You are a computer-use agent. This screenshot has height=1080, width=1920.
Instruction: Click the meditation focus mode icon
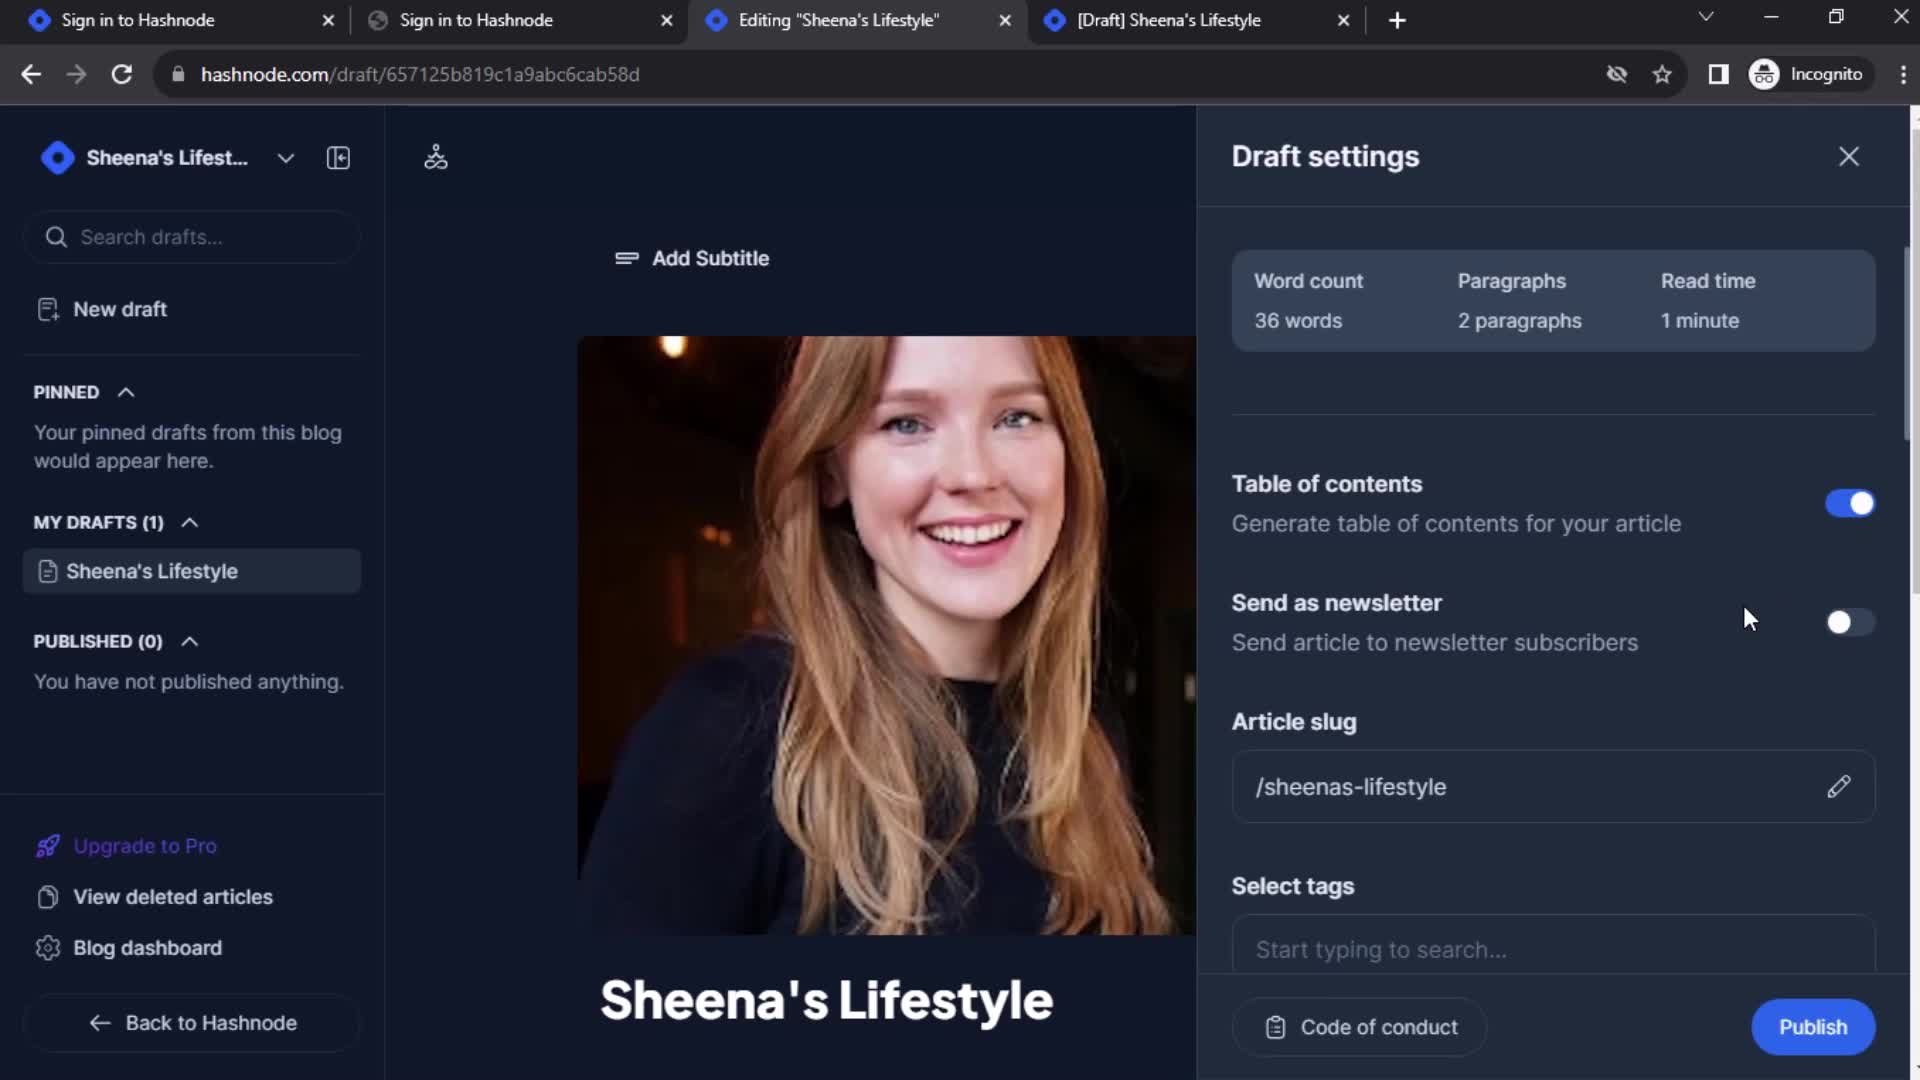click(x=436, y=157)
